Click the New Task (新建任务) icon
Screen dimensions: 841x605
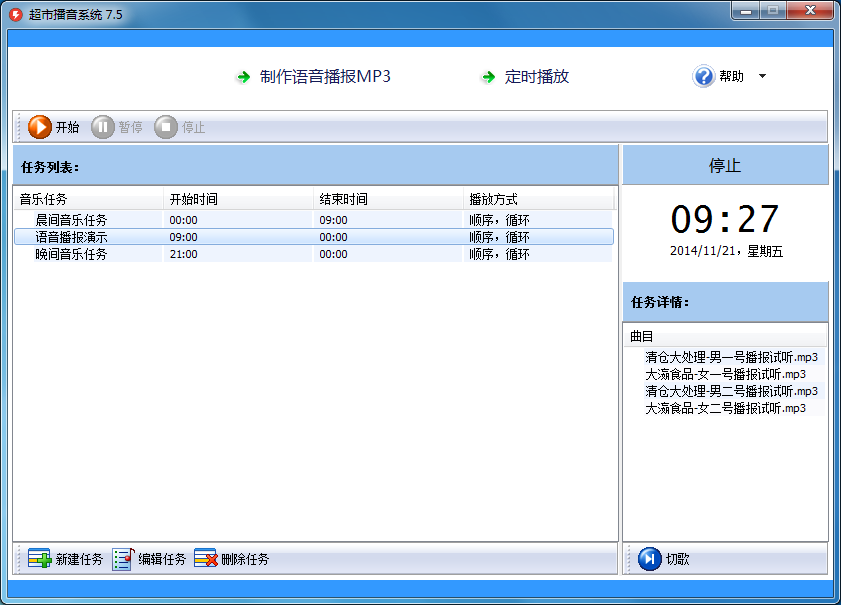[x=39, y=559]
